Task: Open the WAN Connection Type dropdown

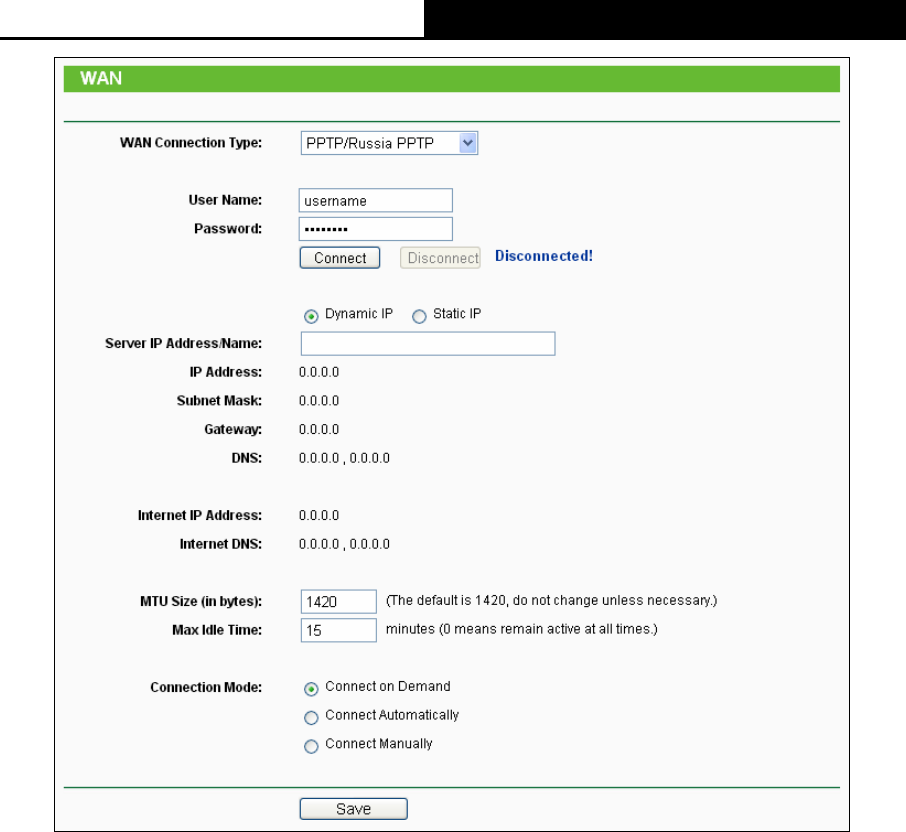Action: (x=389, y=143)
